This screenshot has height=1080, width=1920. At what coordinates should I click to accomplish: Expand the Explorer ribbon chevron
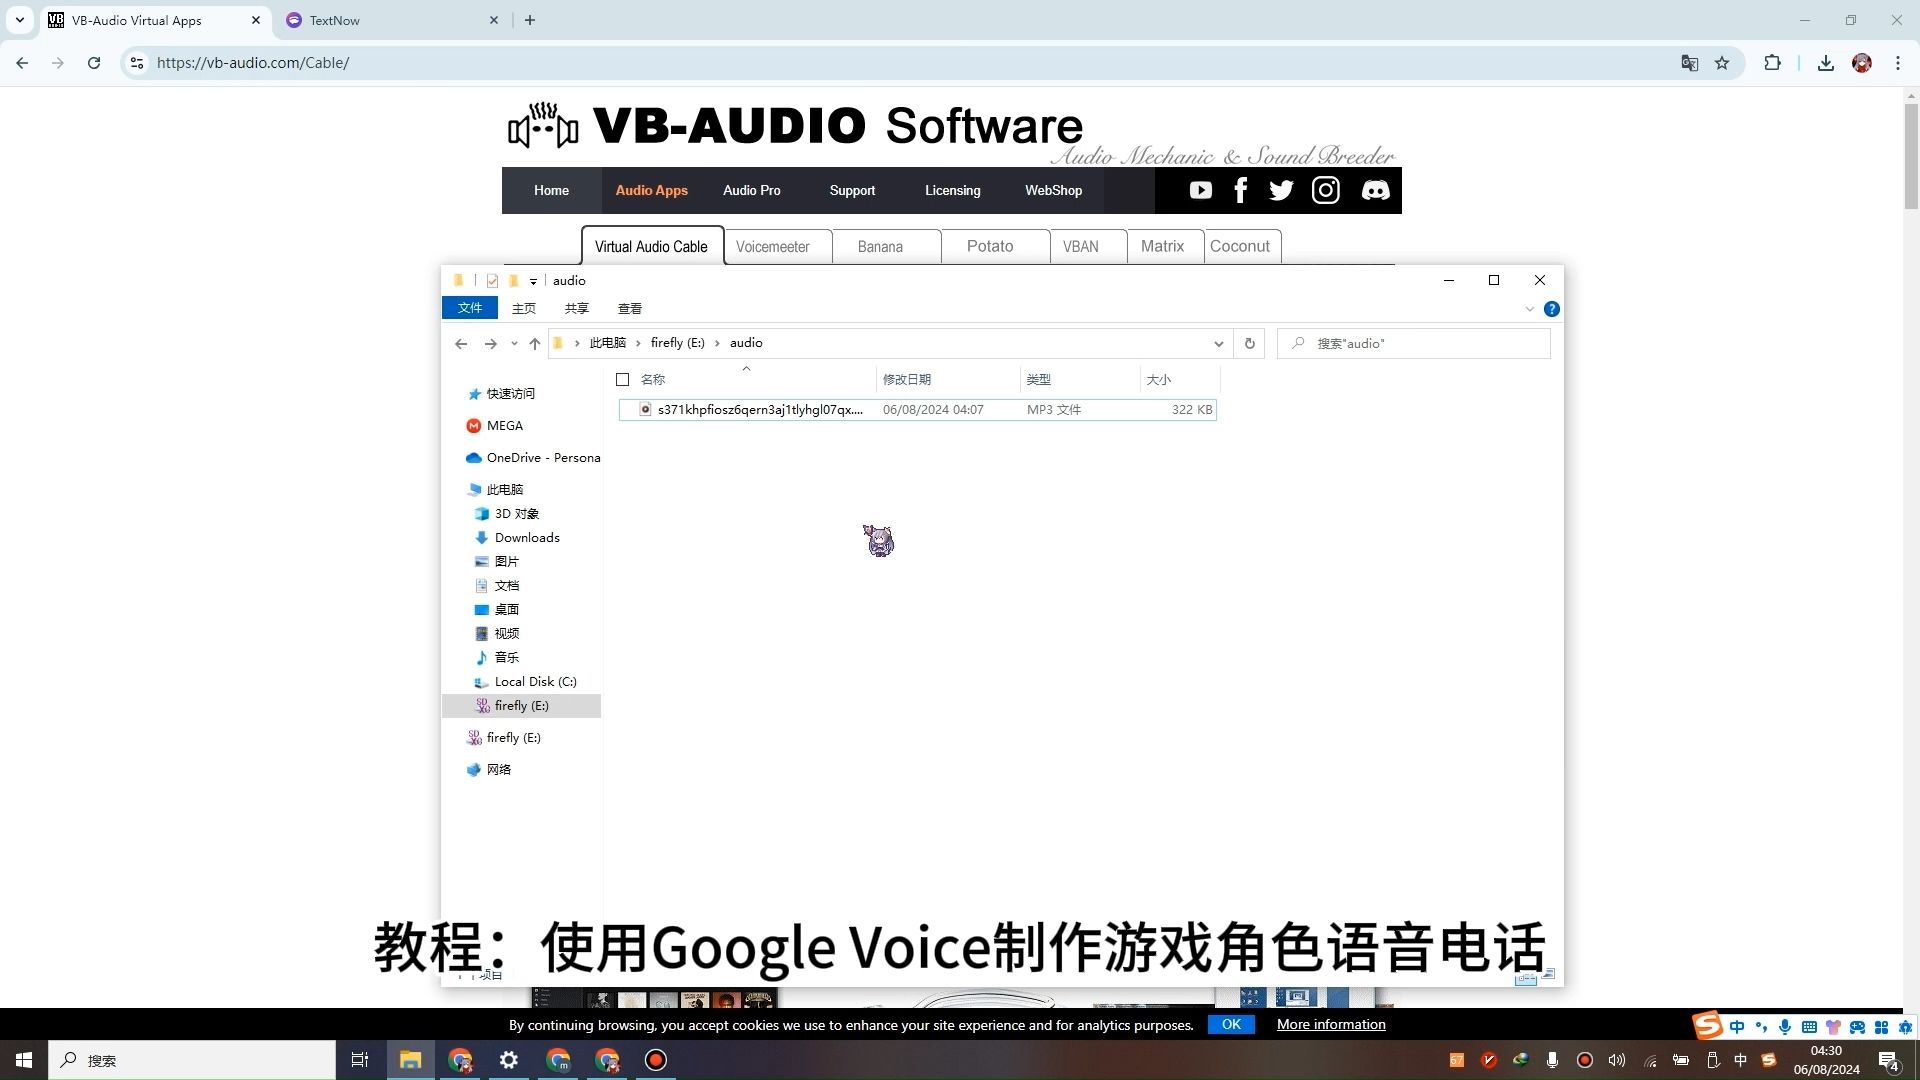pyautogui.click(x=1529, y=309)
